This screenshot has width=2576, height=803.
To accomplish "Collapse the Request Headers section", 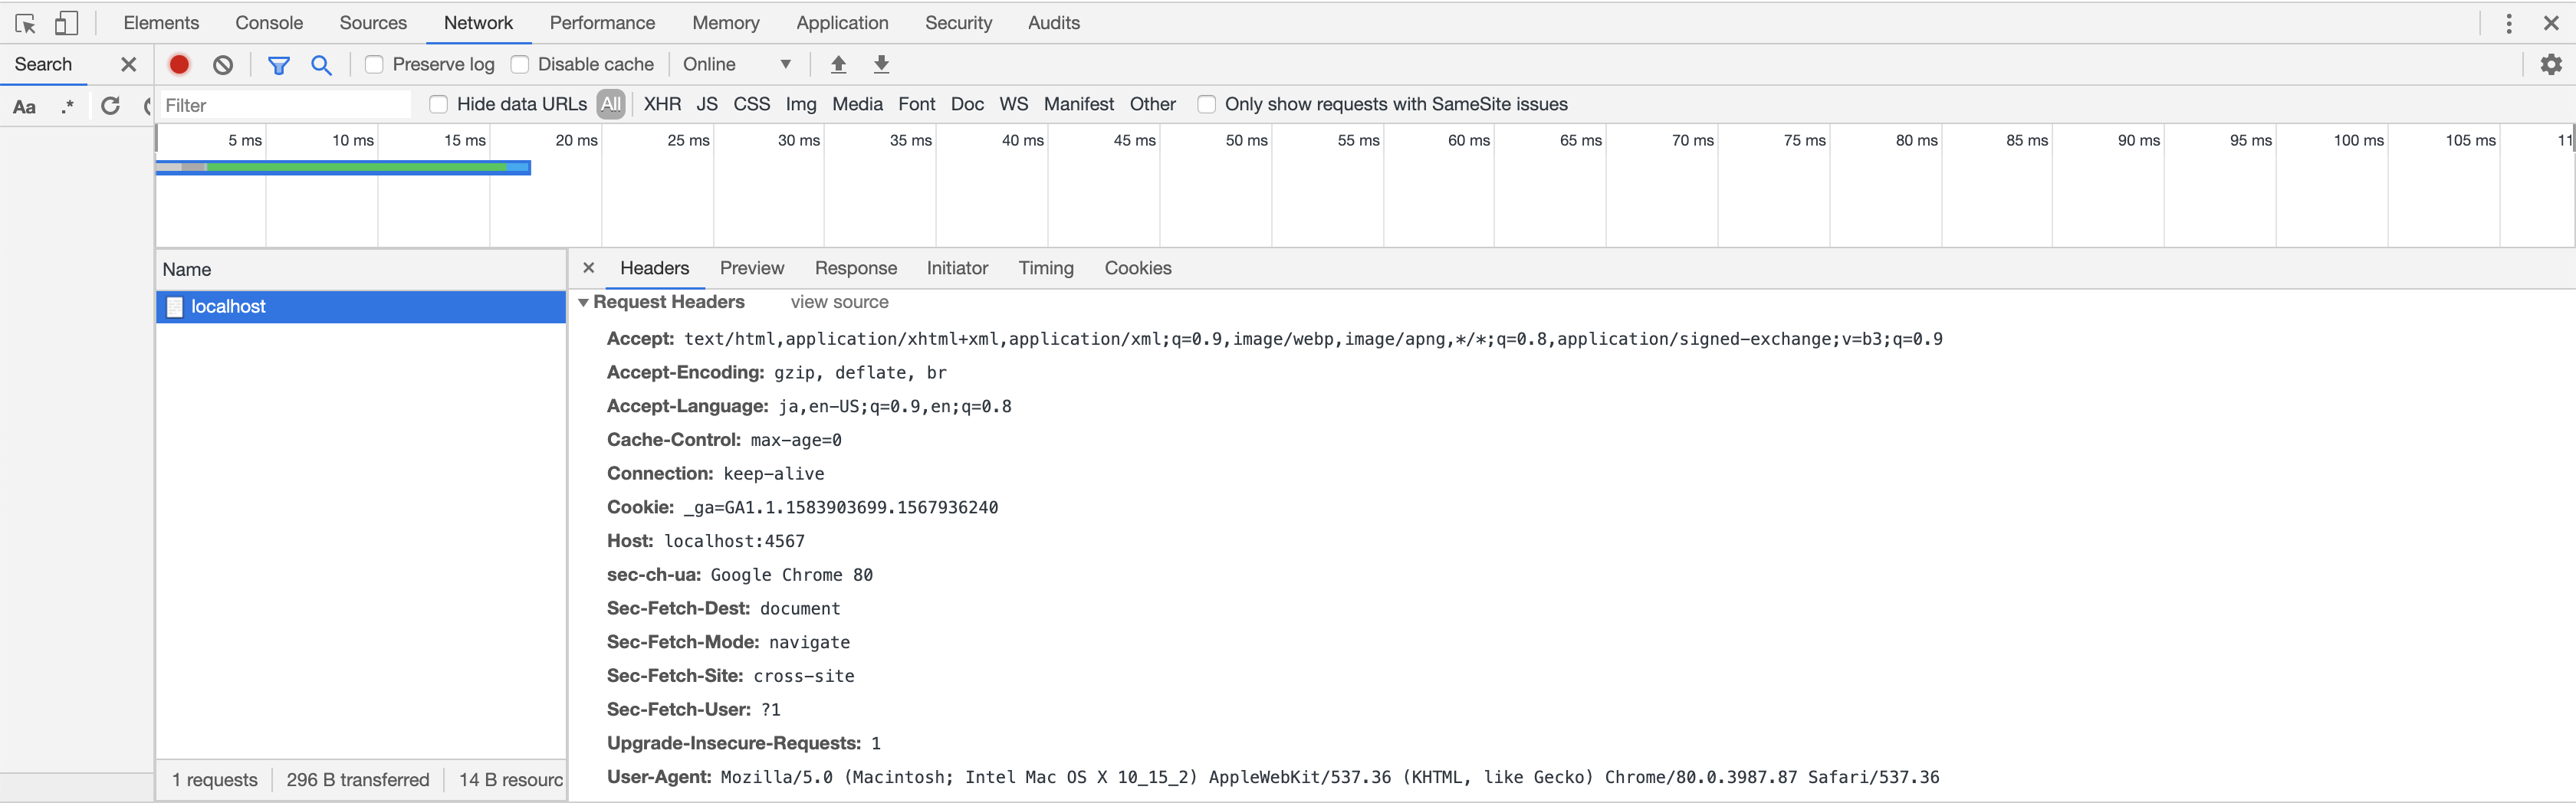I will pyautogui.click(x=583, y=302).
